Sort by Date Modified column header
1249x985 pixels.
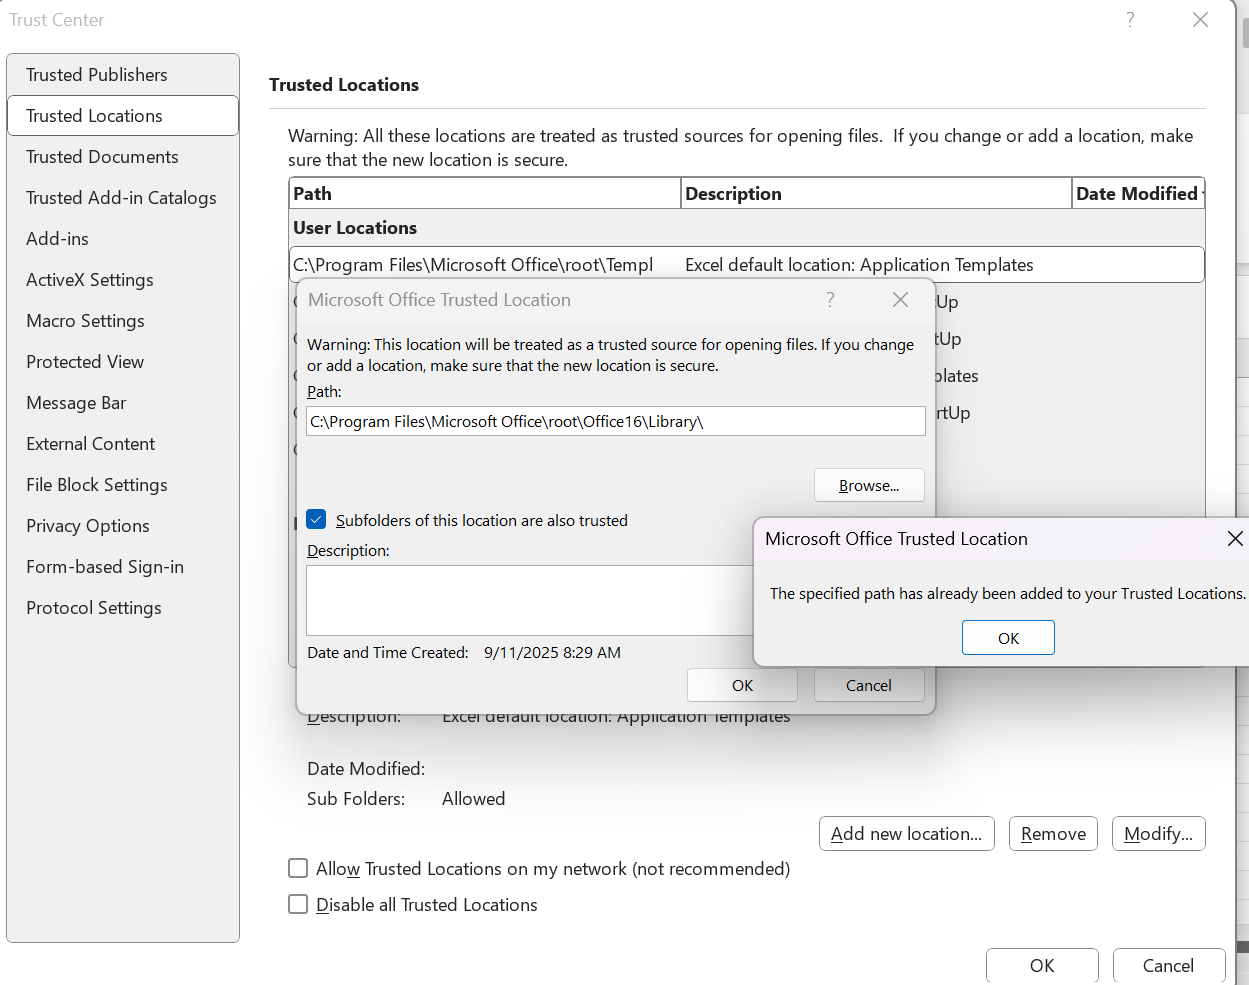point(1138,194)
